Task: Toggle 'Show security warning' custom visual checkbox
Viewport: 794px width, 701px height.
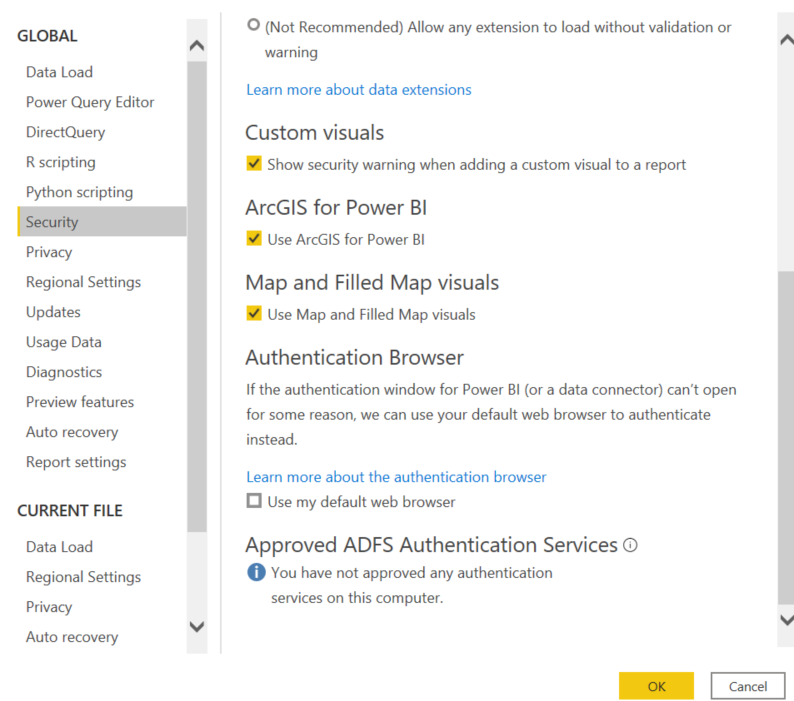Action: (x=254, y=164)
